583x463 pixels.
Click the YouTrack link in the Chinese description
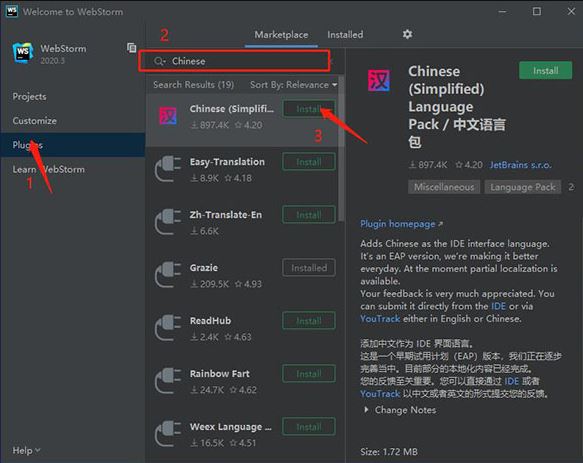pos(380,393)
